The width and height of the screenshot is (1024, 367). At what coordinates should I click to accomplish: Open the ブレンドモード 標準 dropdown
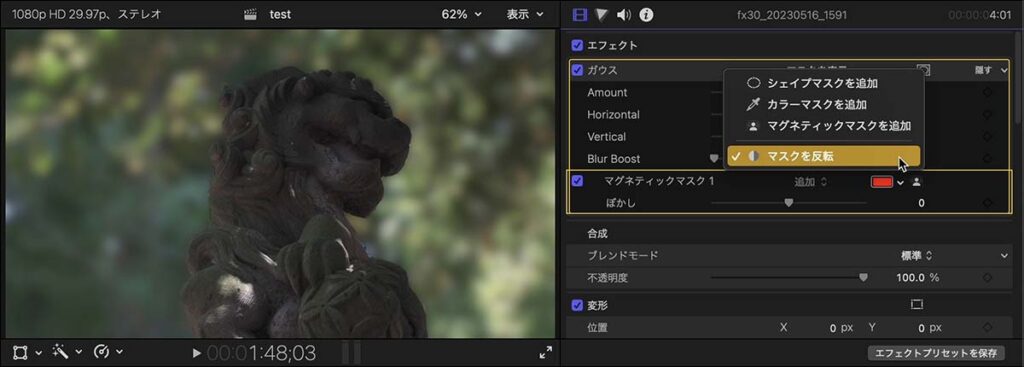(x=917, y=255)
